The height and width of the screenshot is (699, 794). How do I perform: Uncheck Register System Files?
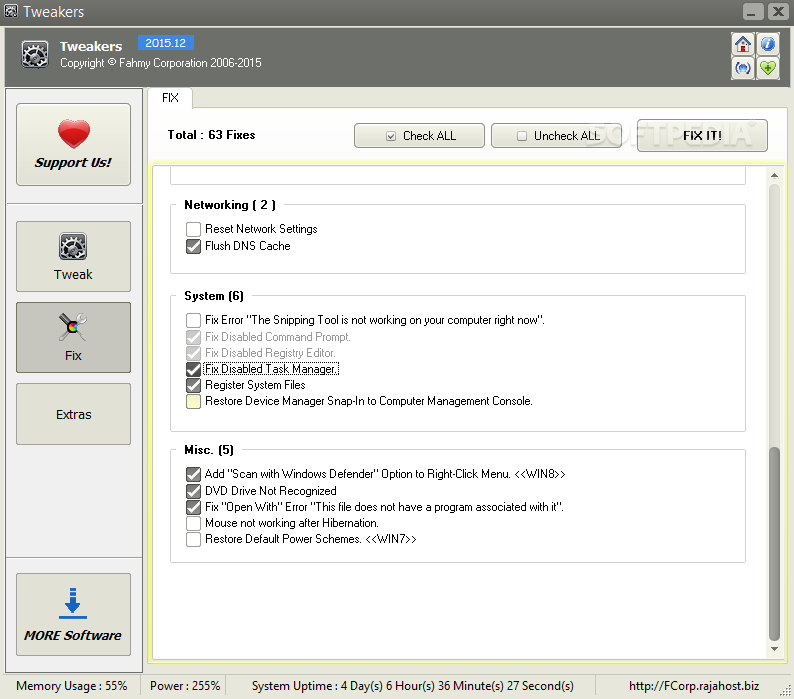point(193,385)
